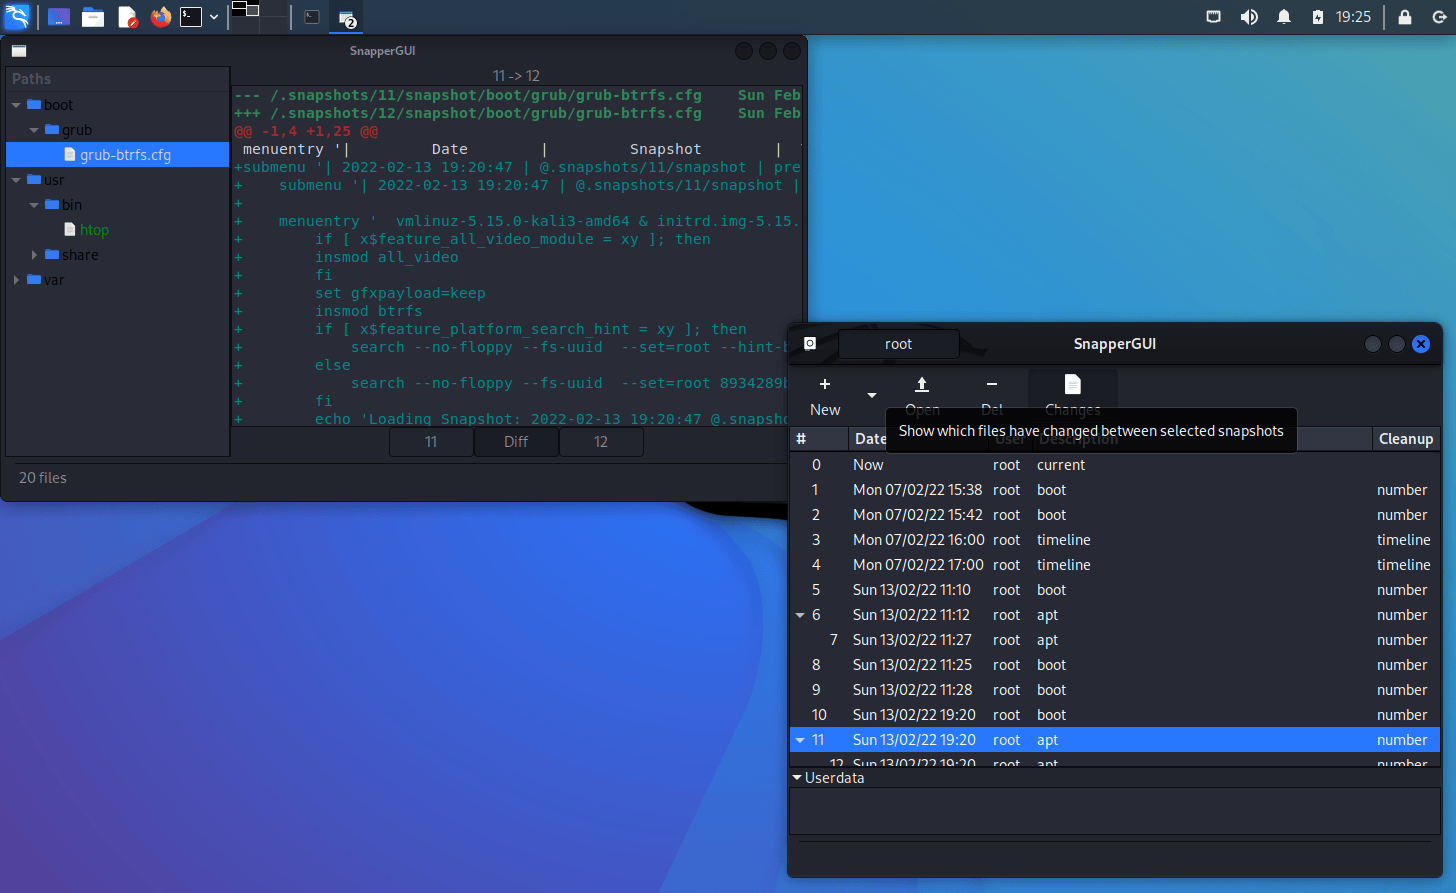Select the htop file in the tree

[94, 230]
